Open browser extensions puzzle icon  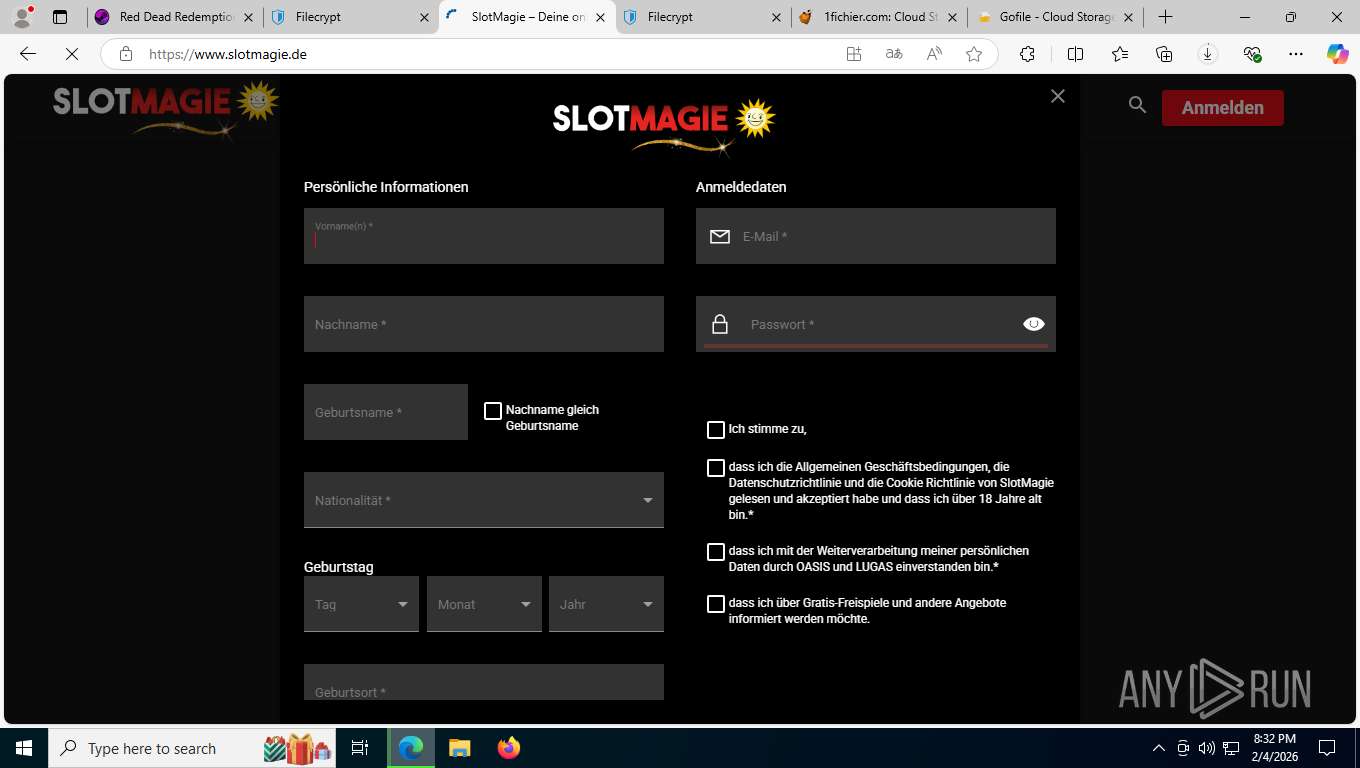point(1027,54)
